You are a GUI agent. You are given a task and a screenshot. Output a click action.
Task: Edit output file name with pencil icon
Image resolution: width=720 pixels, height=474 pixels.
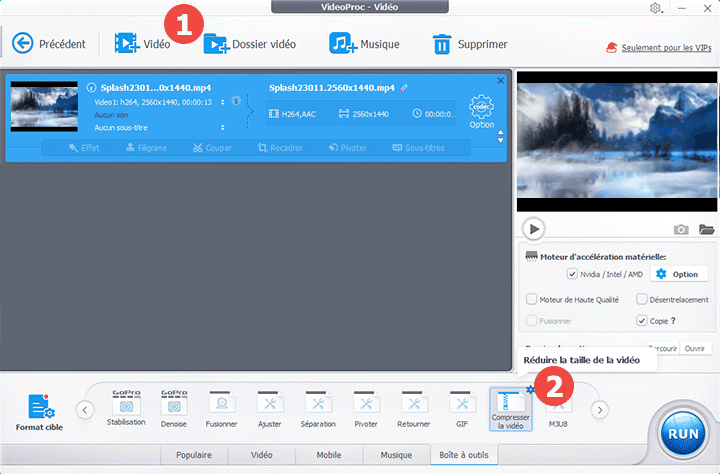click(404, 88)
